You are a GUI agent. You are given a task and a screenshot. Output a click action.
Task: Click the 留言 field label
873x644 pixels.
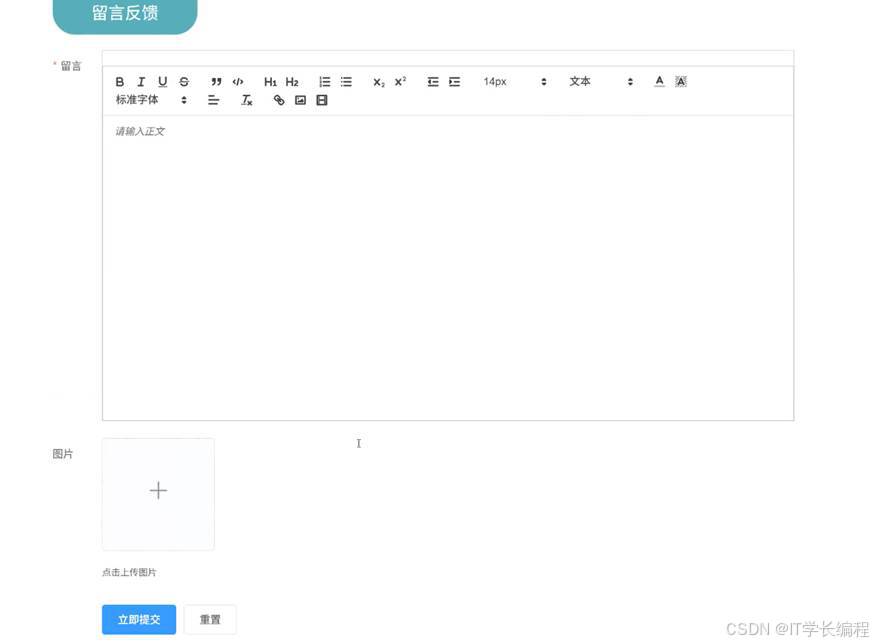(70, 66)
